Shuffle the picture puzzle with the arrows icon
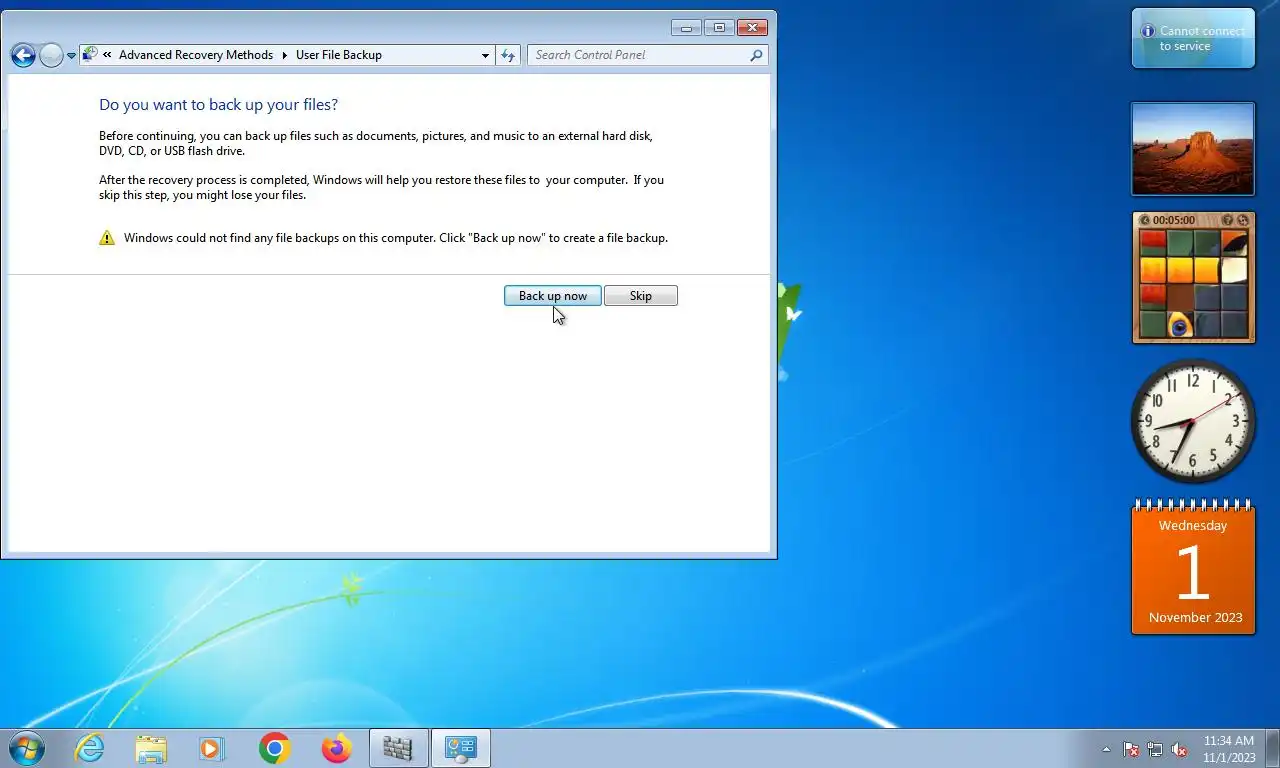This screenshot has height=768, width=1280. (x=1243, y=220)
